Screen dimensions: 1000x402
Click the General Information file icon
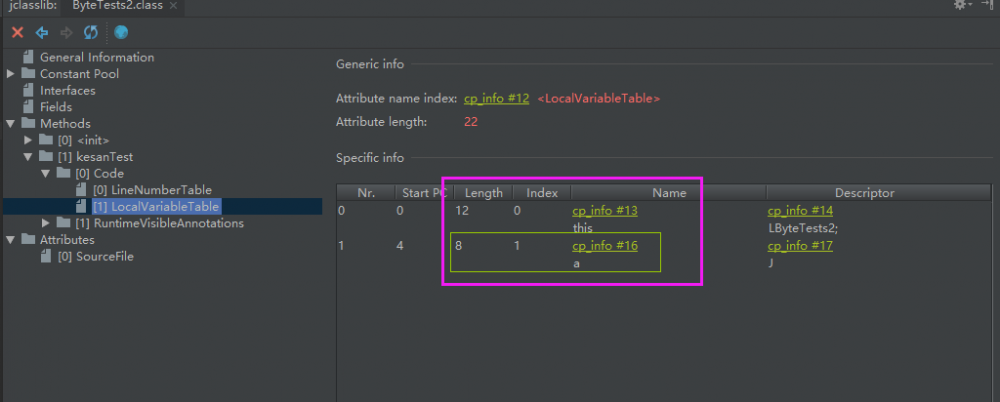(27, 57)
